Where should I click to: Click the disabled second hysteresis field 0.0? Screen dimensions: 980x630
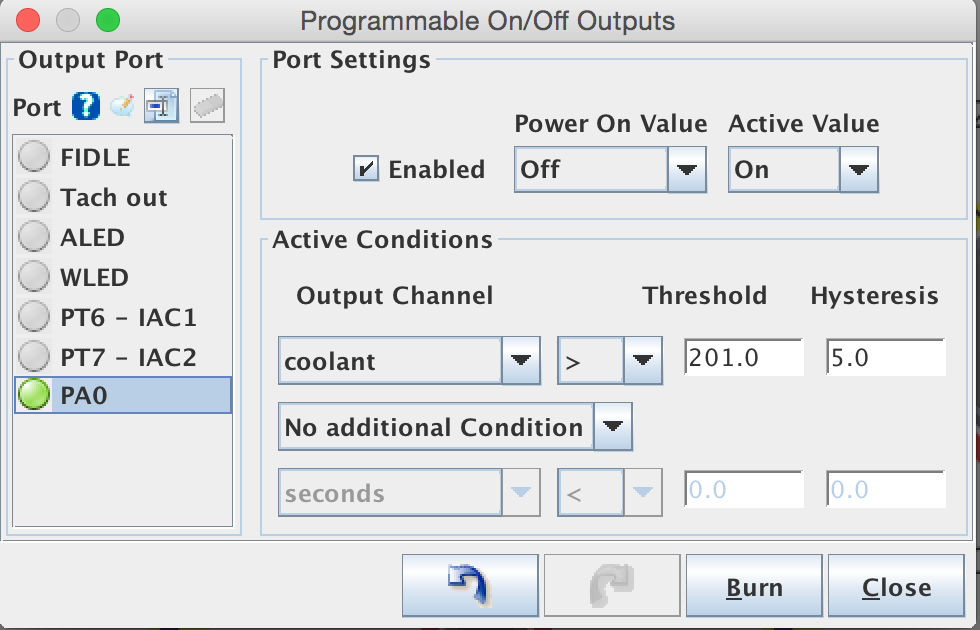pyautogui.click(x=886, y=489)
